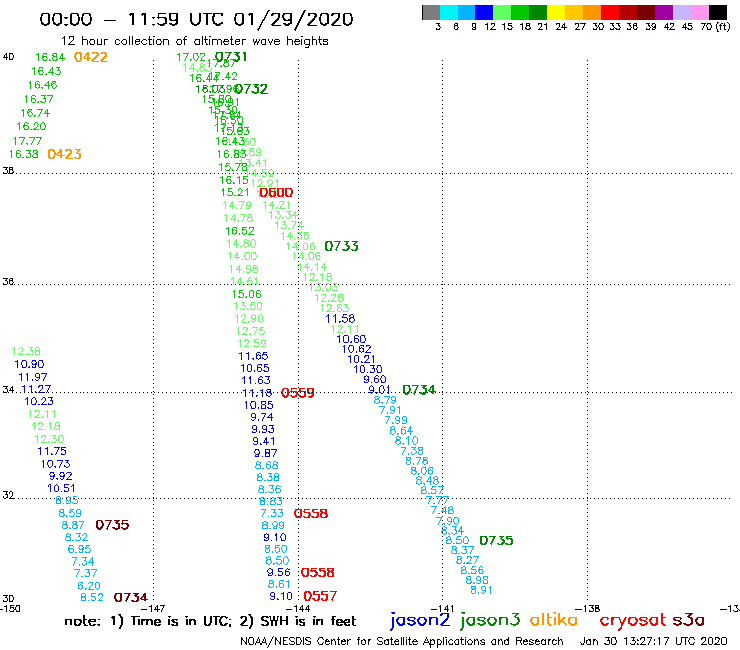Click the gray swatch in the wave-height legend

tap(431, 12)
